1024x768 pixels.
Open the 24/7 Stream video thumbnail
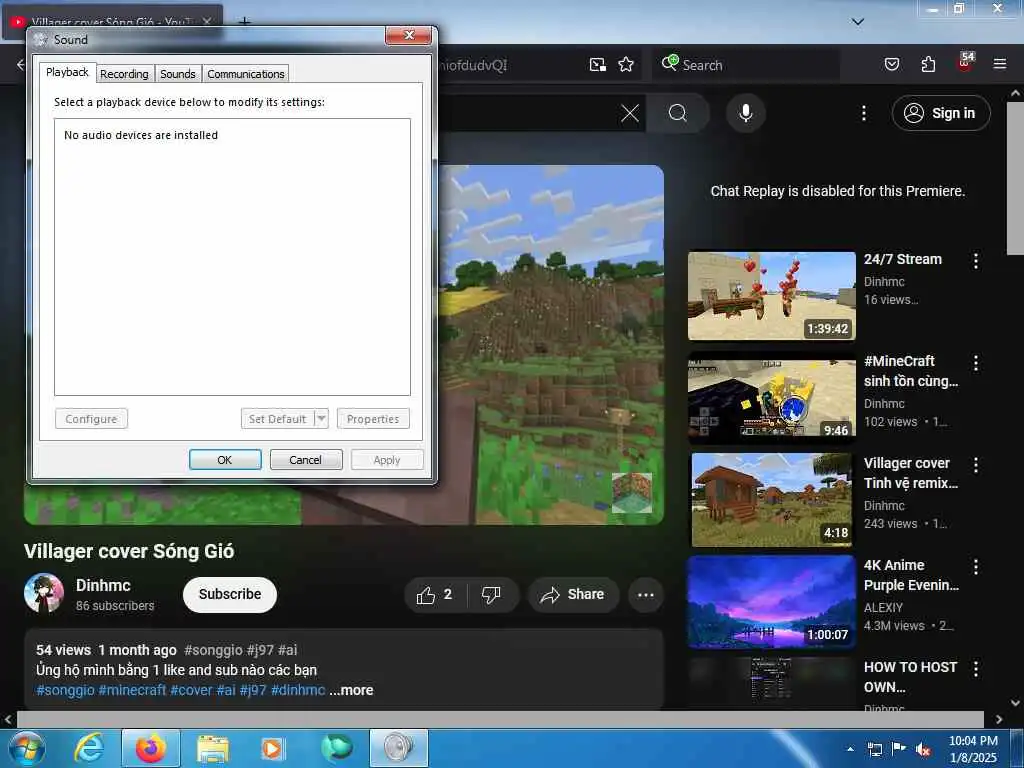771,296
